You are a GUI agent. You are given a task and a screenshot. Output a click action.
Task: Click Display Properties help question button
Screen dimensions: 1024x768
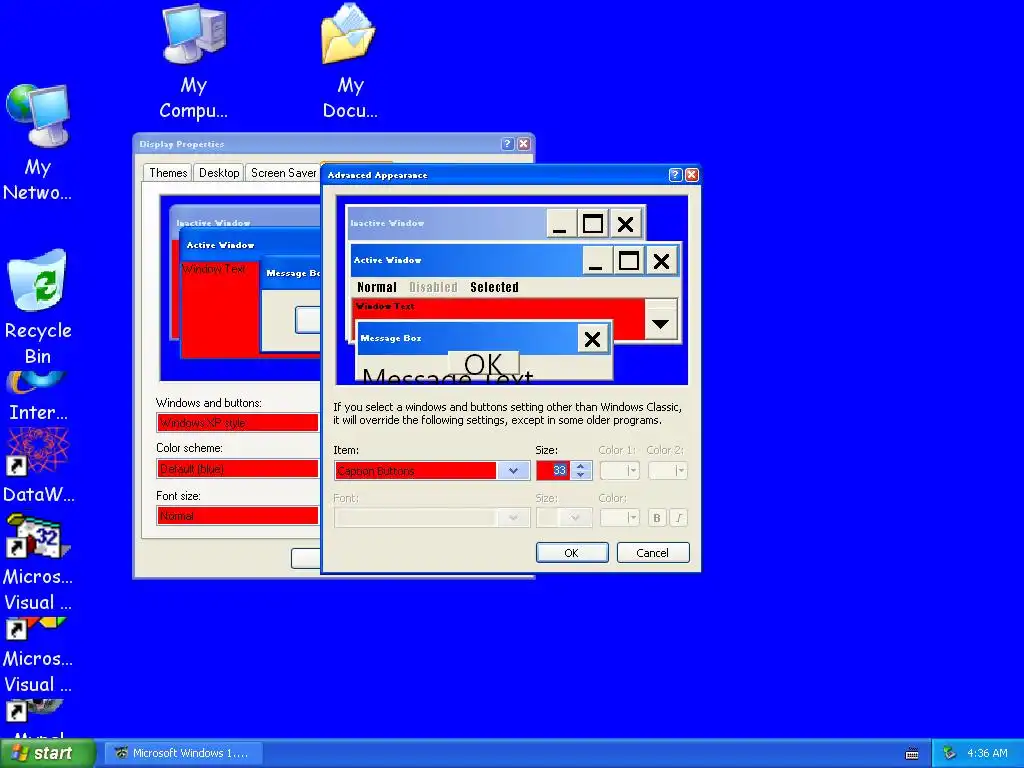[507, 144]
